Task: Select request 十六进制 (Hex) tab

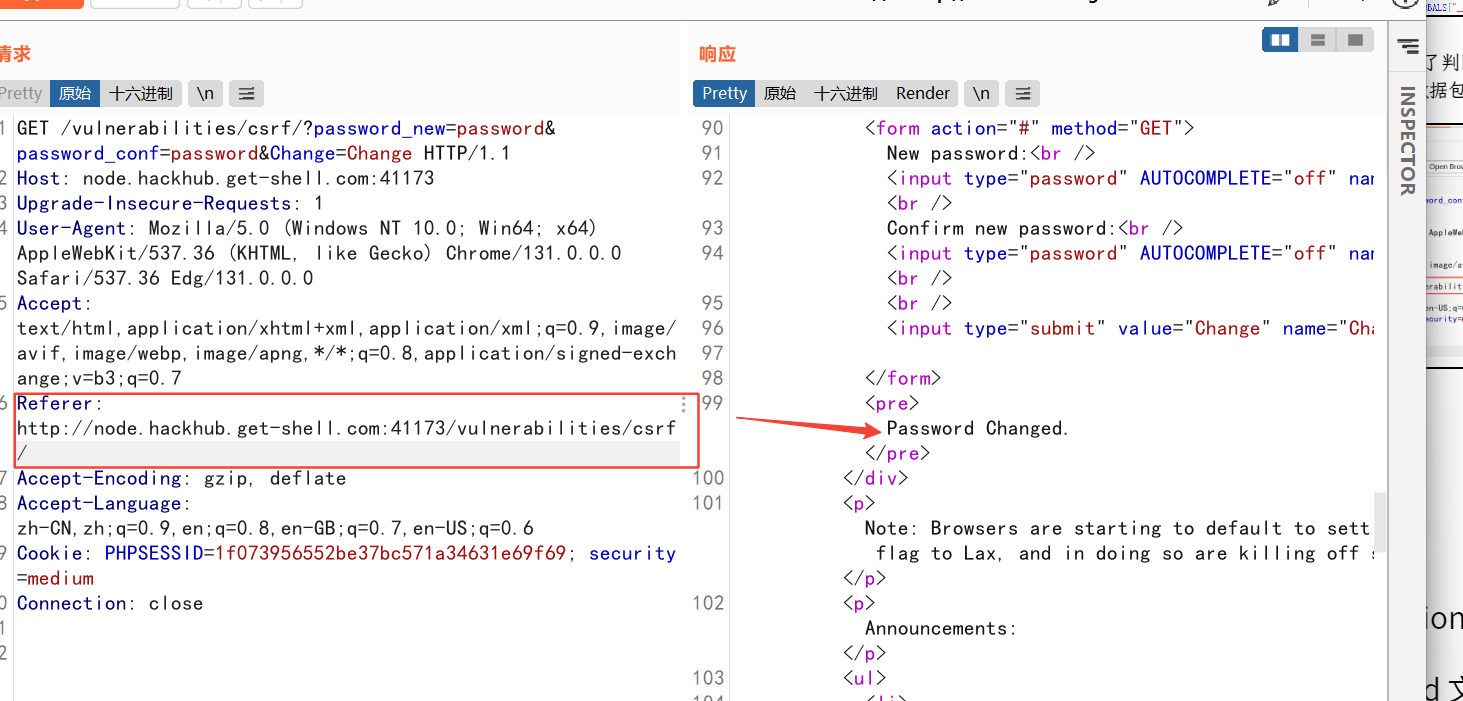Action: coord(141,94)
